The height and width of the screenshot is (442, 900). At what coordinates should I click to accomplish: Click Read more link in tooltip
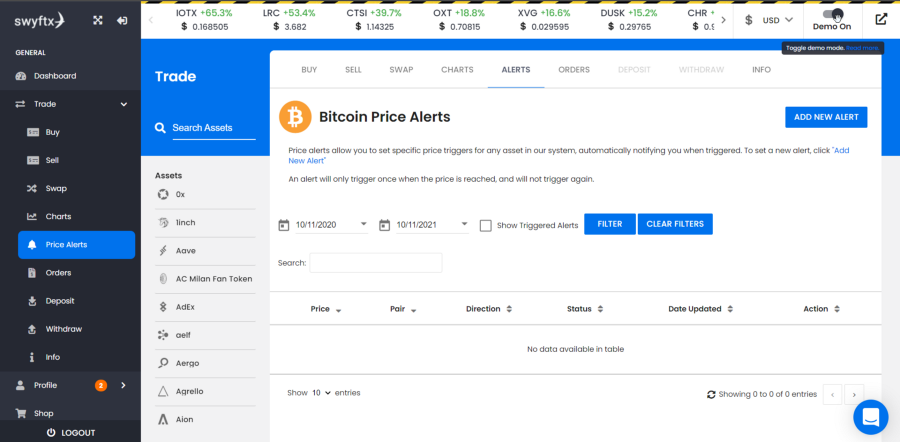click(862, 48)
